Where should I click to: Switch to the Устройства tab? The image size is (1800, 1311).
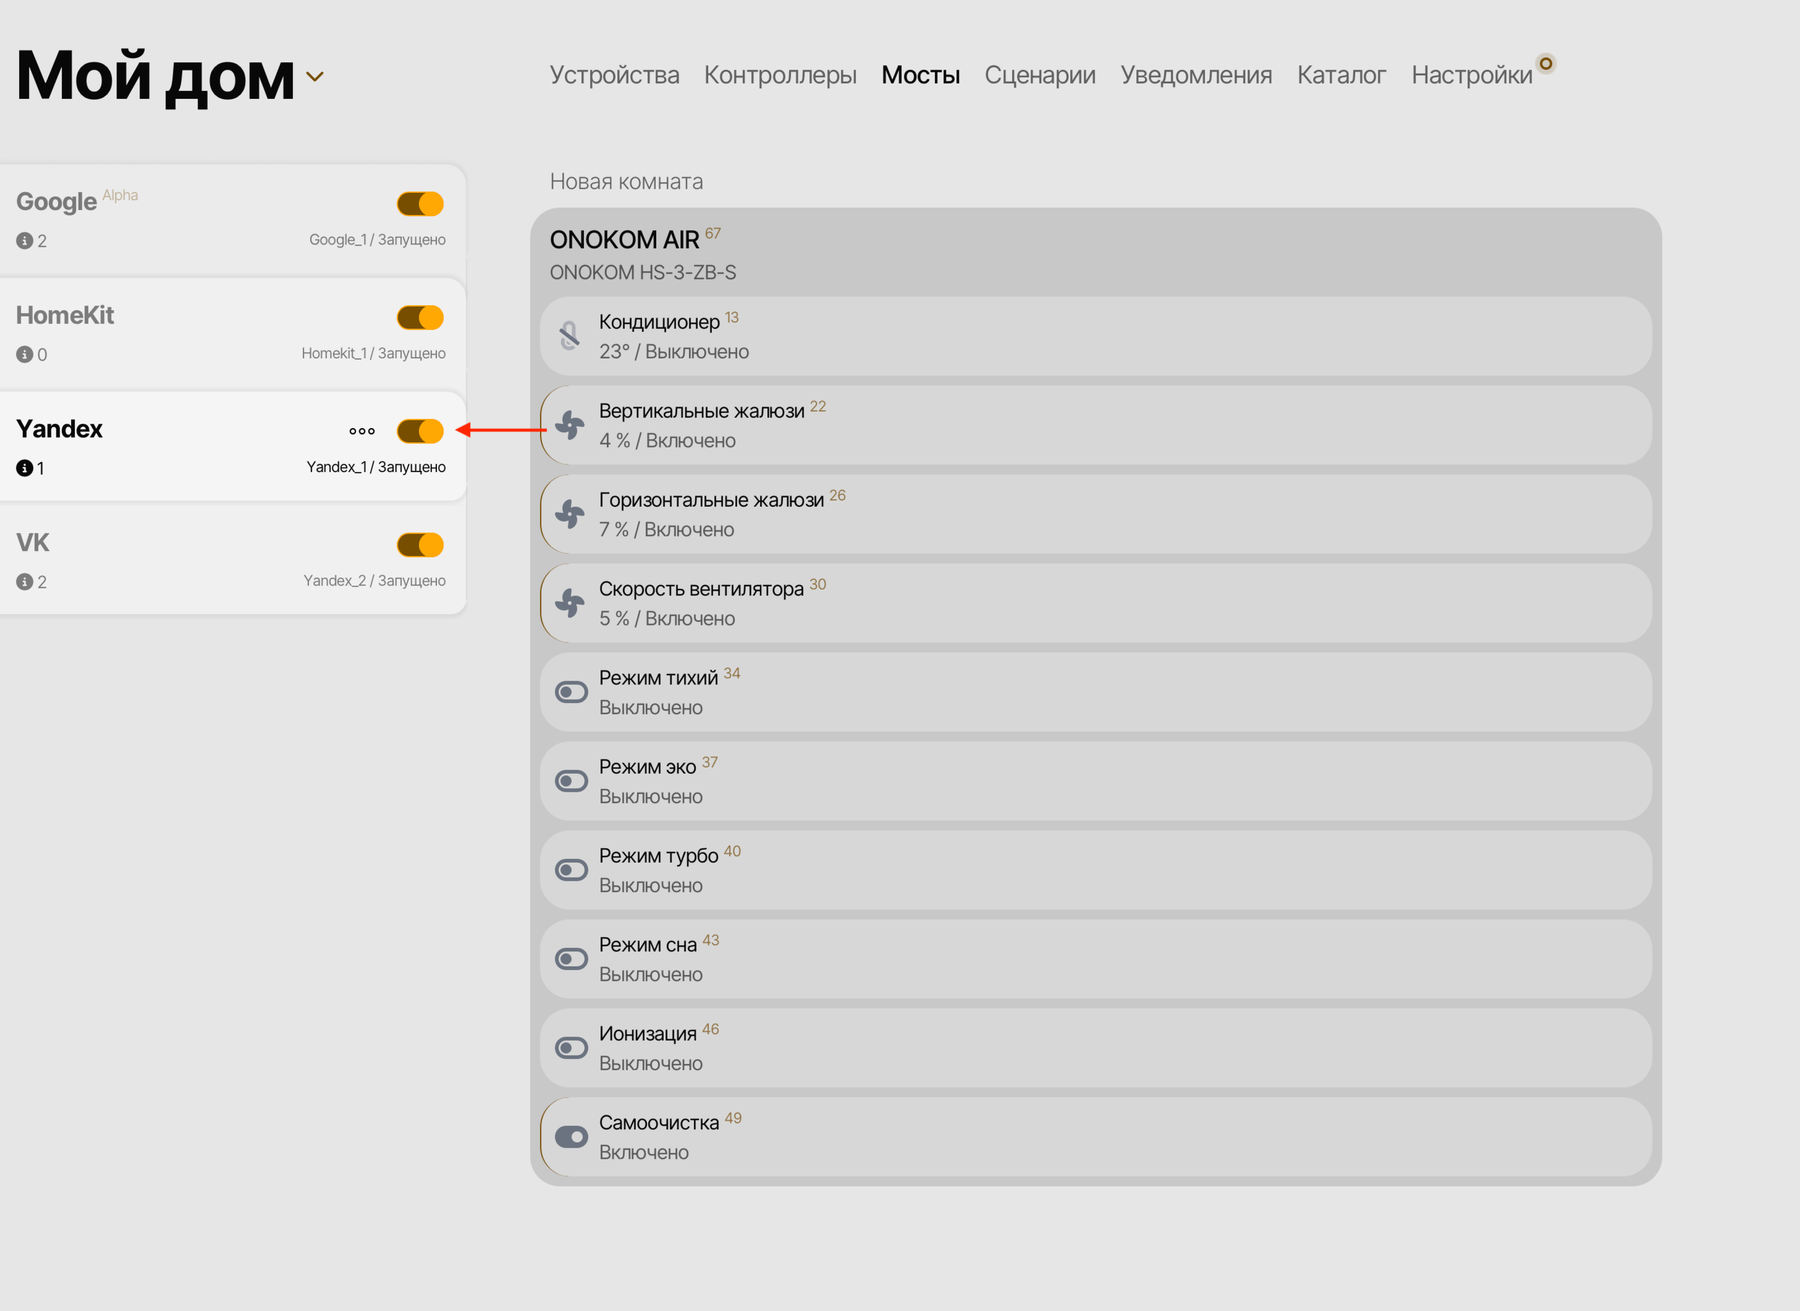(614, 75)
